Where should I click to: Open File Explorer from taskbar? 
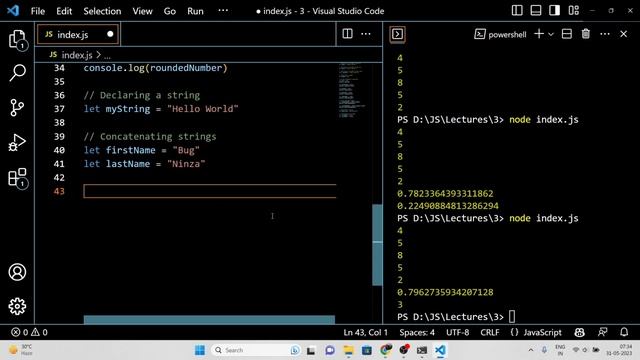[x=348, y=350]
